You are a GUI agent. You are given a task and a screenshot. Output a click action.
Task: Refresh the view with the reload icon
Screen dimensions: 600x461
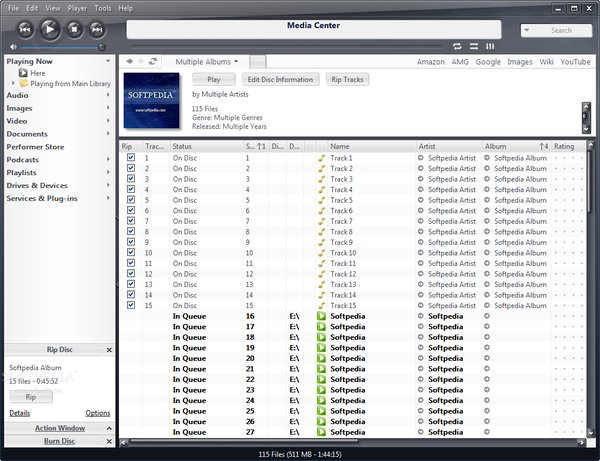pos(153,61)
